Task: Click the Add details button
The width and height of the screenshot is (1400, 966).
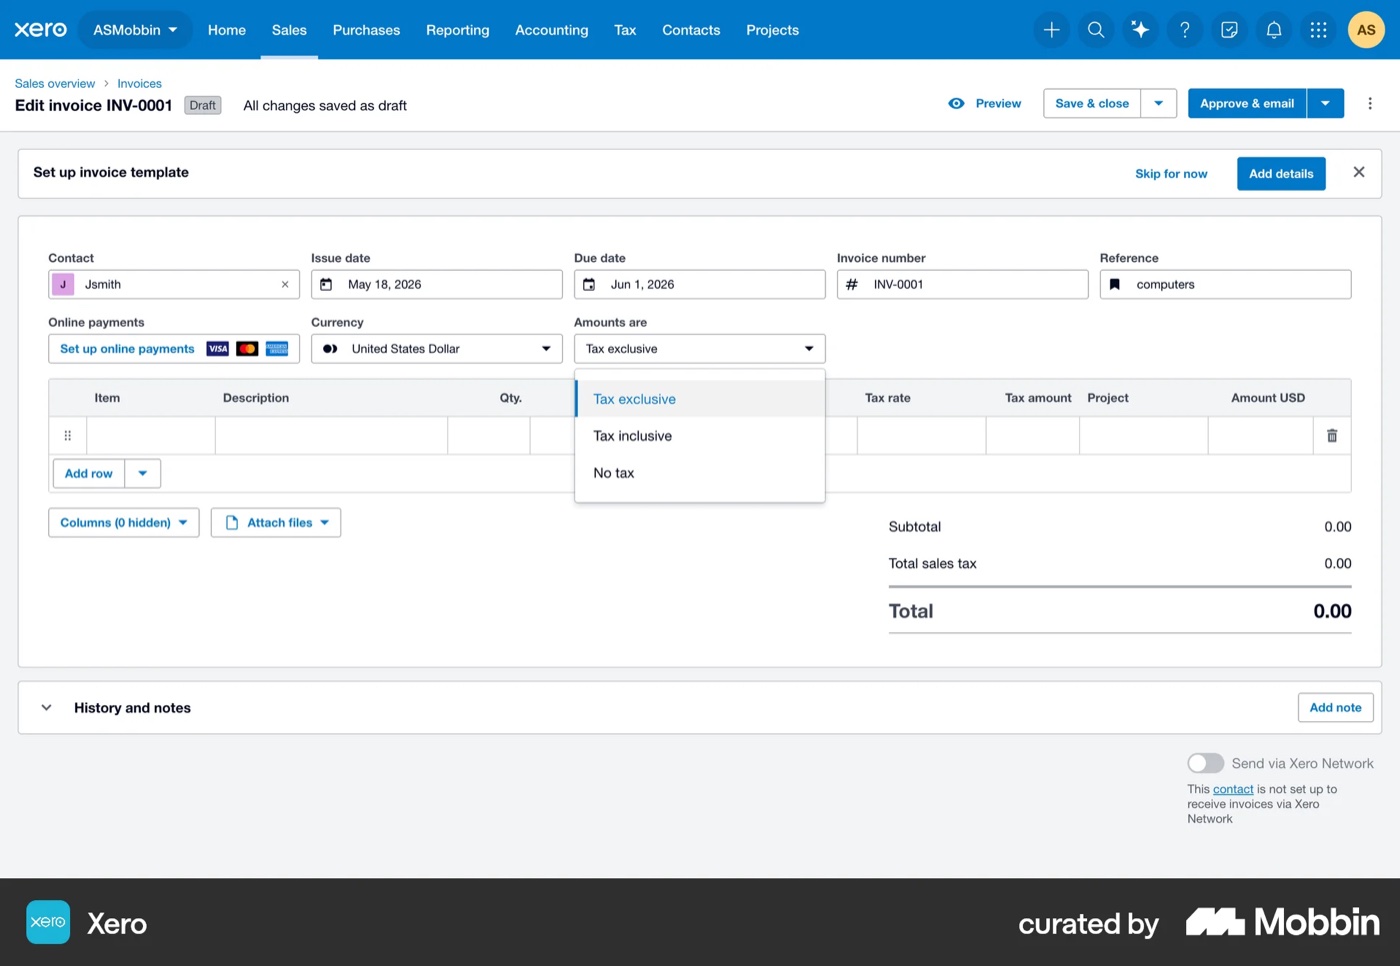Action: click(x=1281, y=174)
